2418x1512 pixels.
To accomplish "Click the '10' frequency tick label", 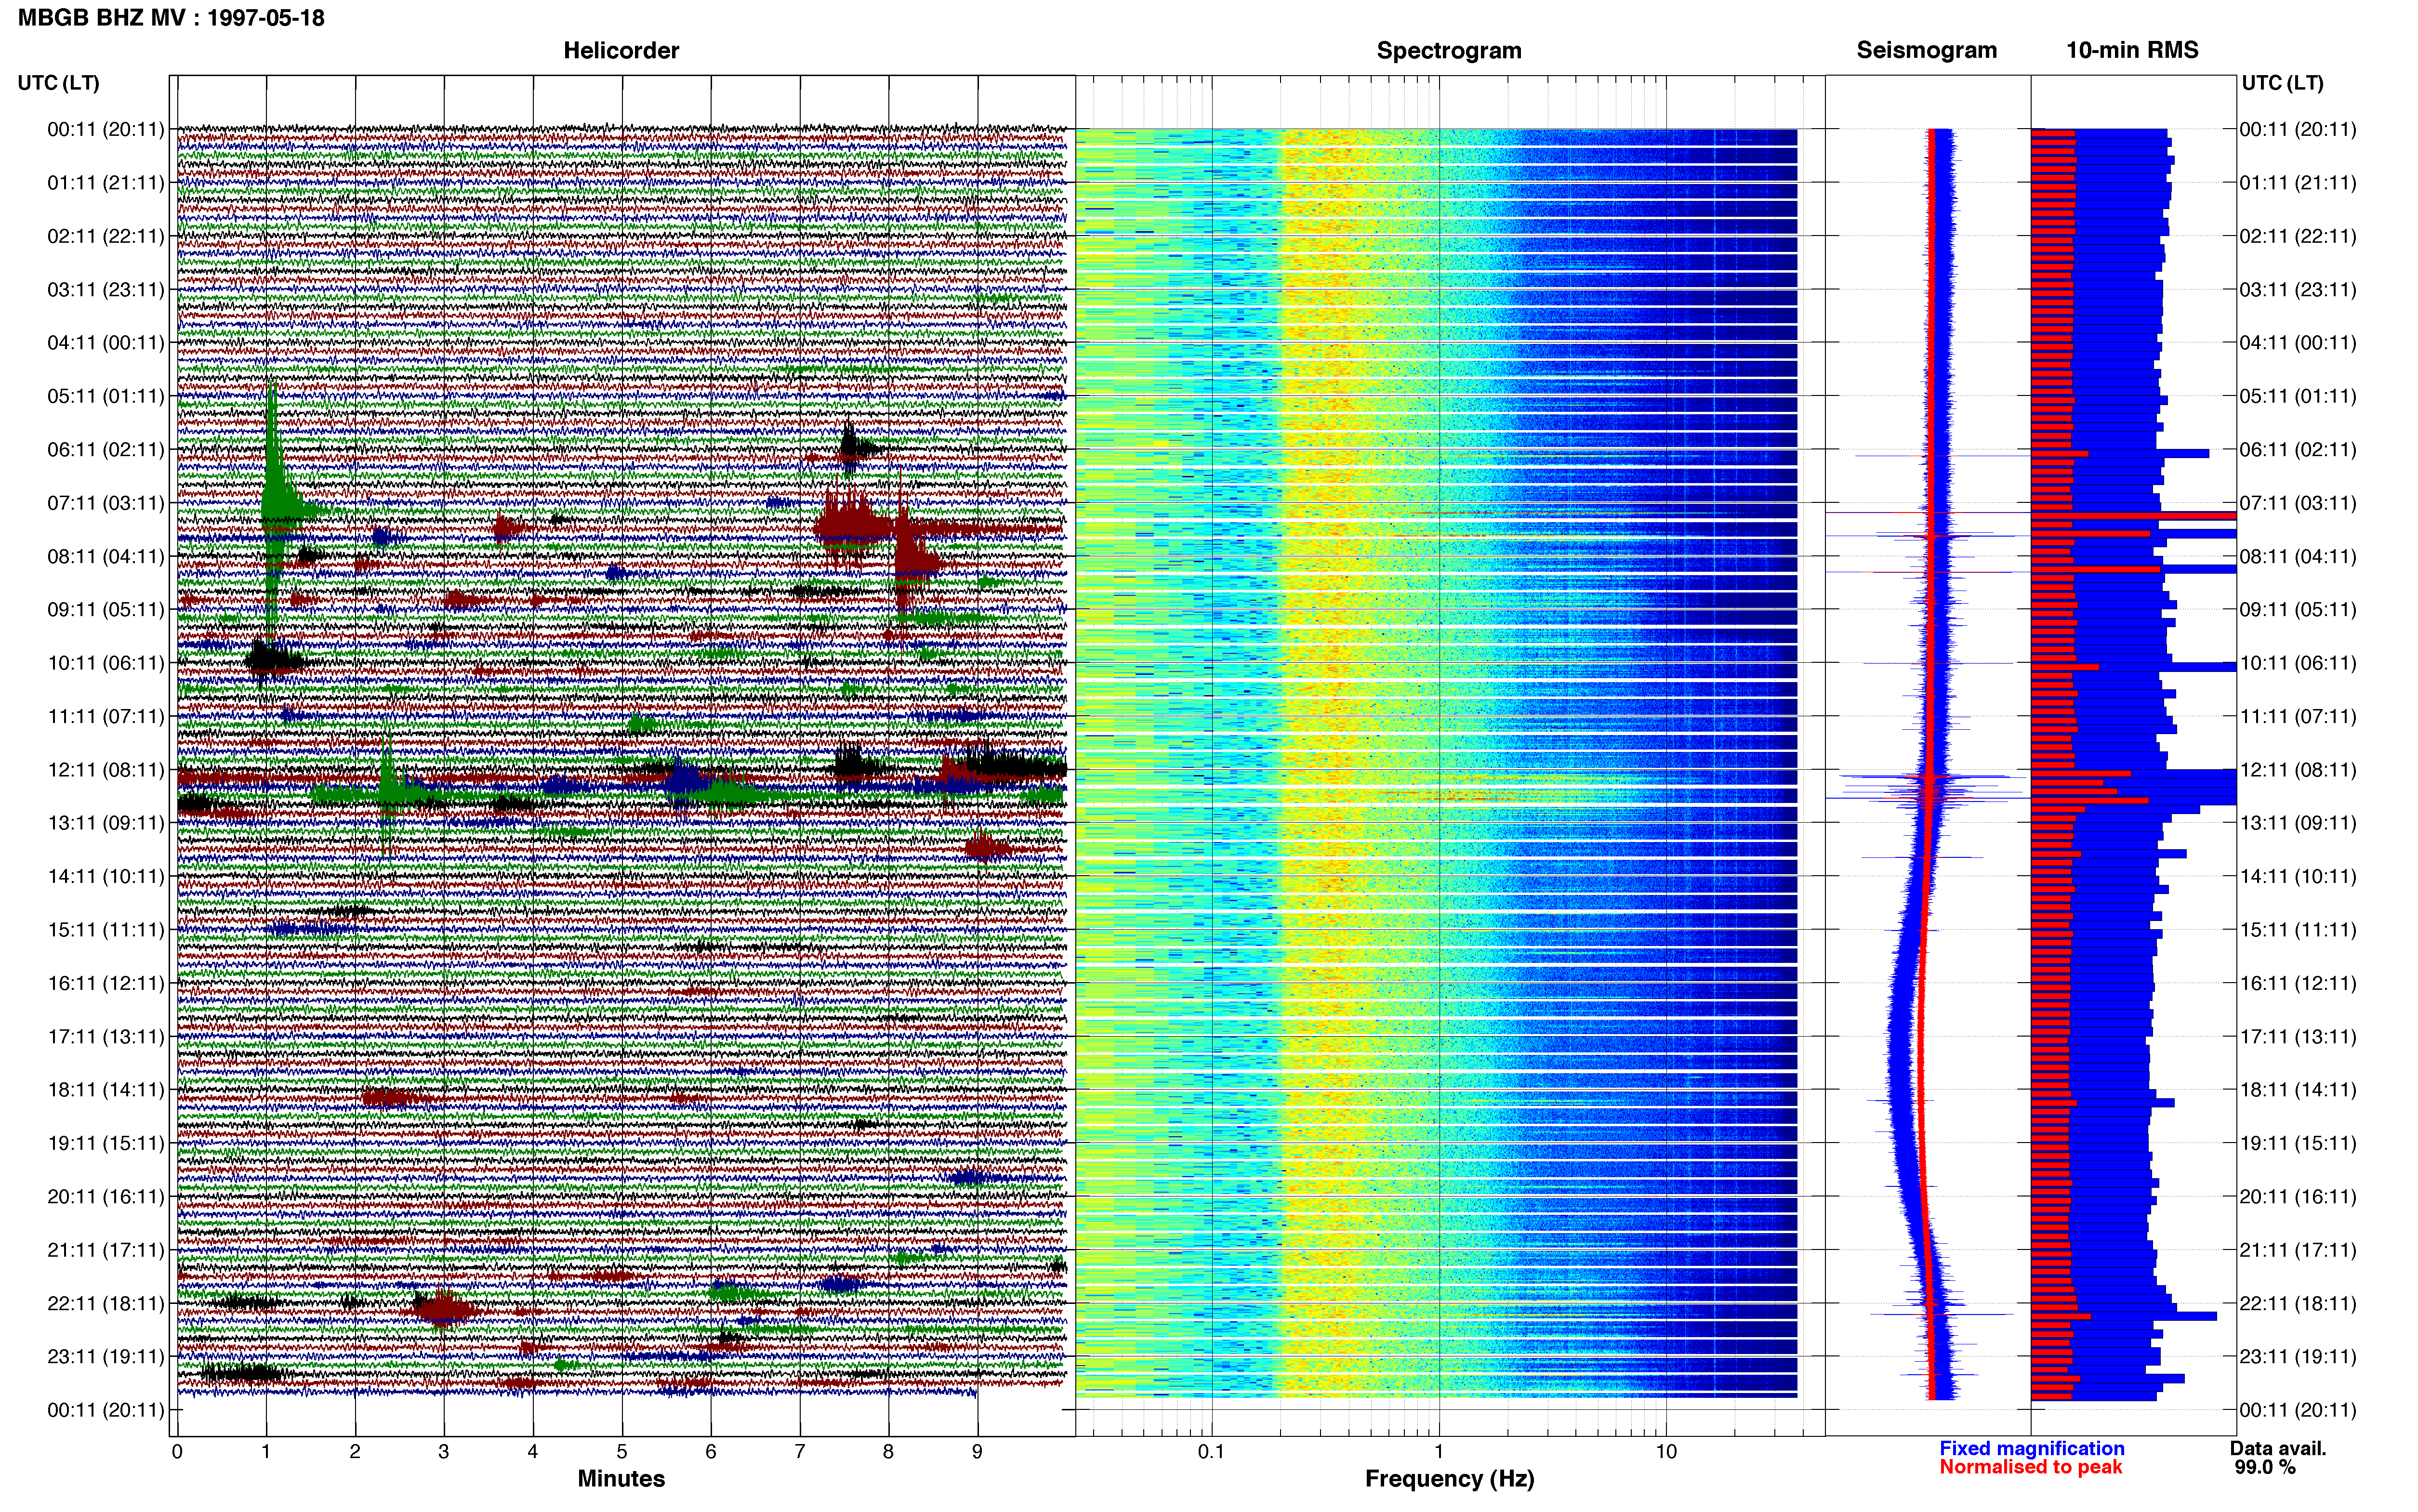I will pyautogui.click(x=1666, y=1452).
